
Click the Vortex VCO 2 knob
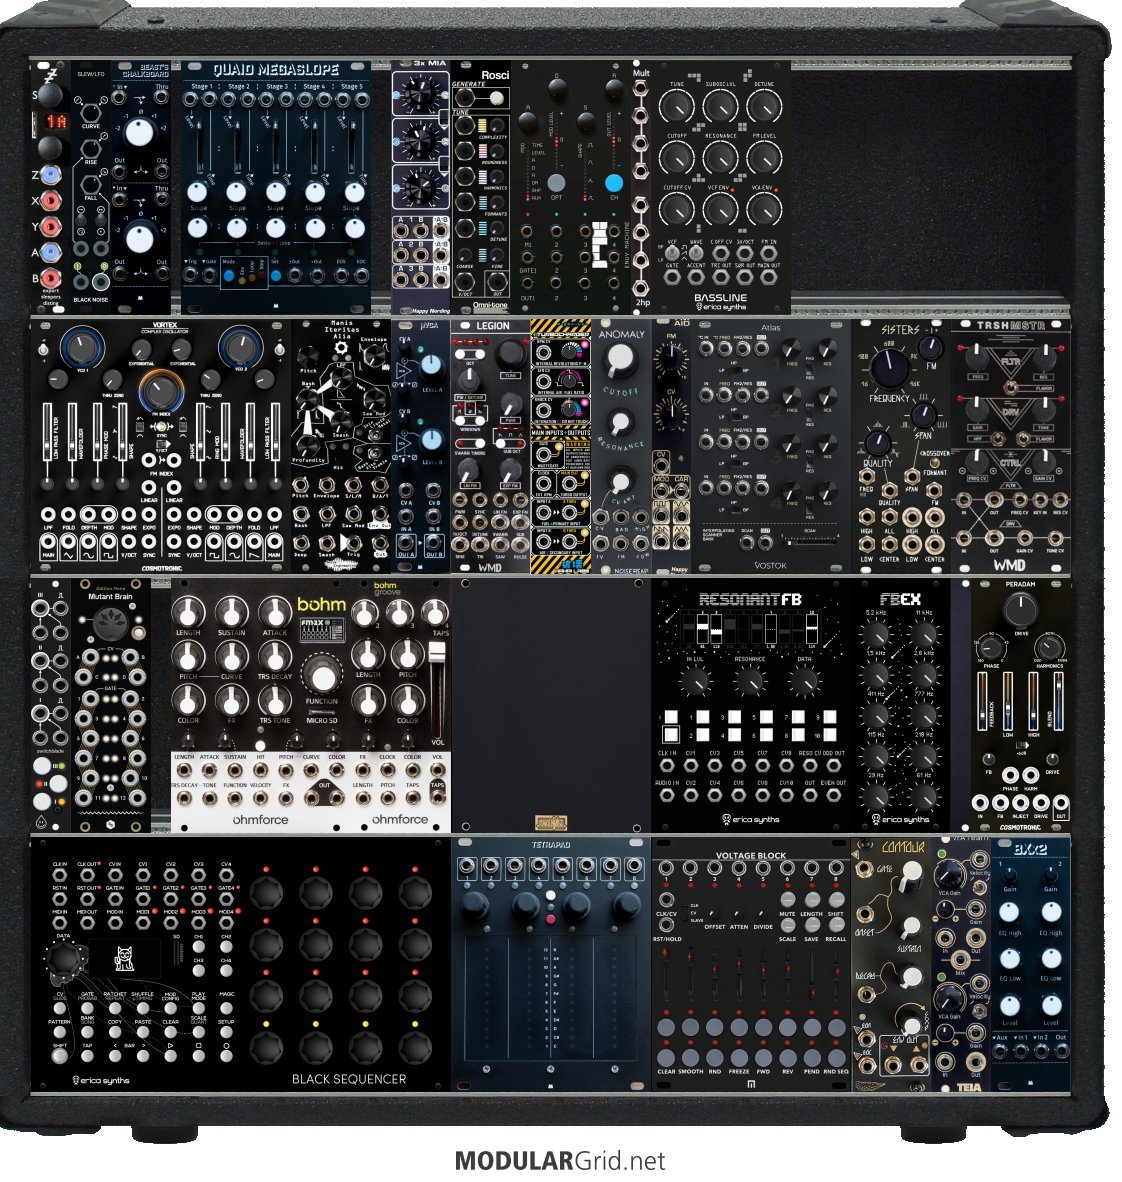point(240,347)
